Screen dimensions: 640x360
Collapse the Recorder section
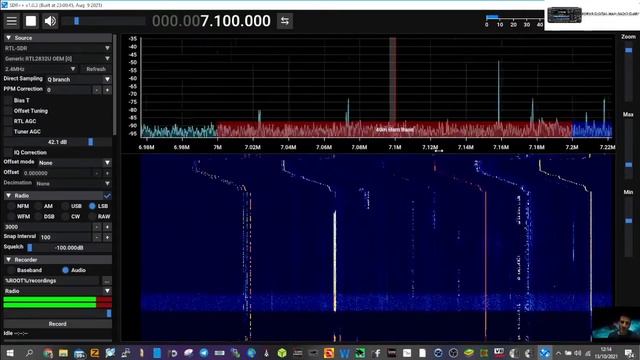[x=57, y=260]
